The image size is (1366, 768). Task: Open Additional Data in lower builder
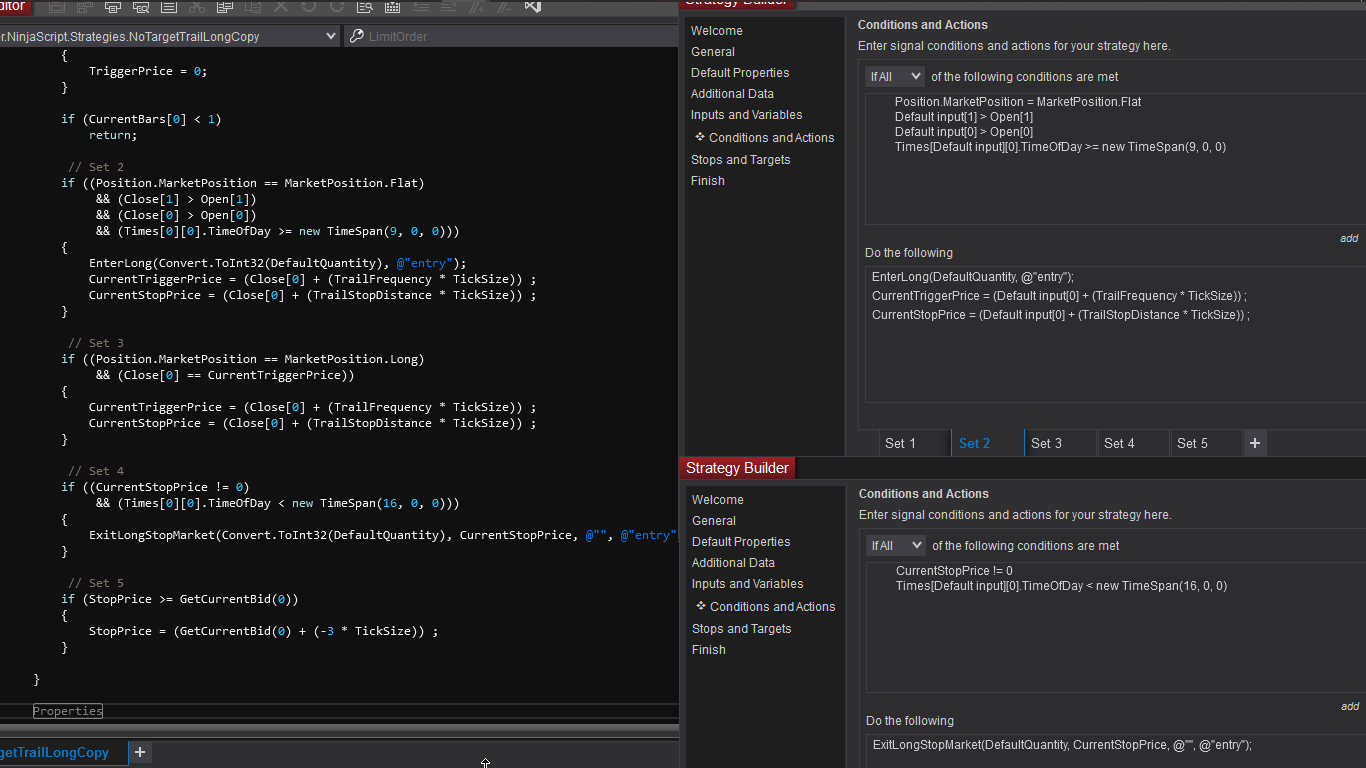tap(733, 563)
